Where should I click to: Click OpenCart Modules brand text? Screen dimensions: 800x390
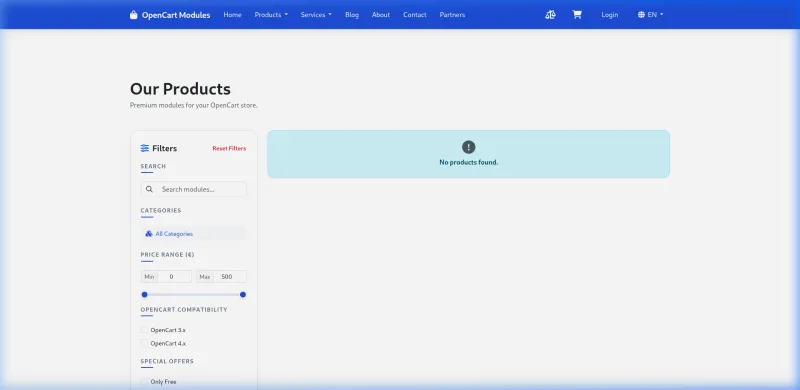(176, 15)
